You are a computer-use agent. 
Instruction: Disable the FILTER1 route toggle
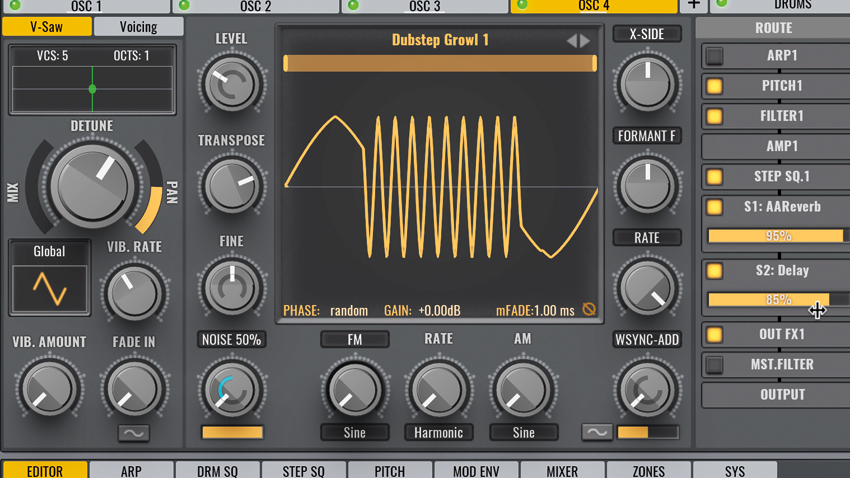pos(714,116)
